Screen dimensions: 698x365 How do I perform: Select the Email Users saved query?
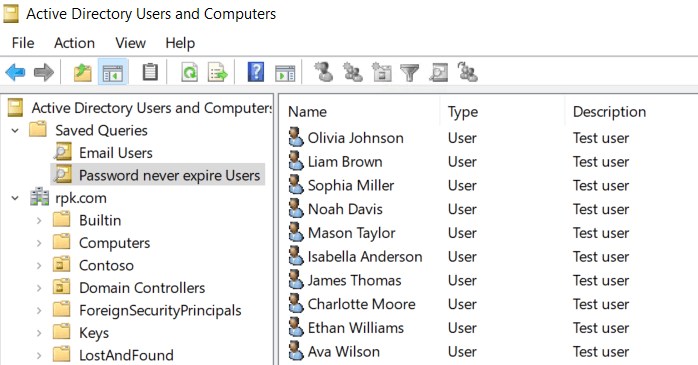[x=116, y=153]
